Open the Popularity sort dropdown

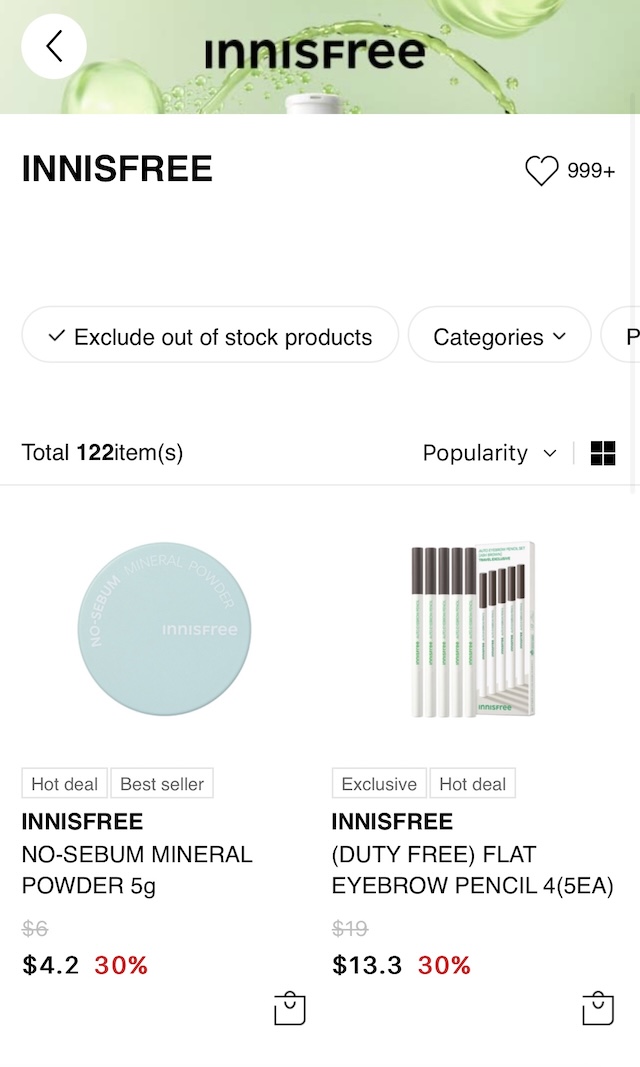coord(490,453)
